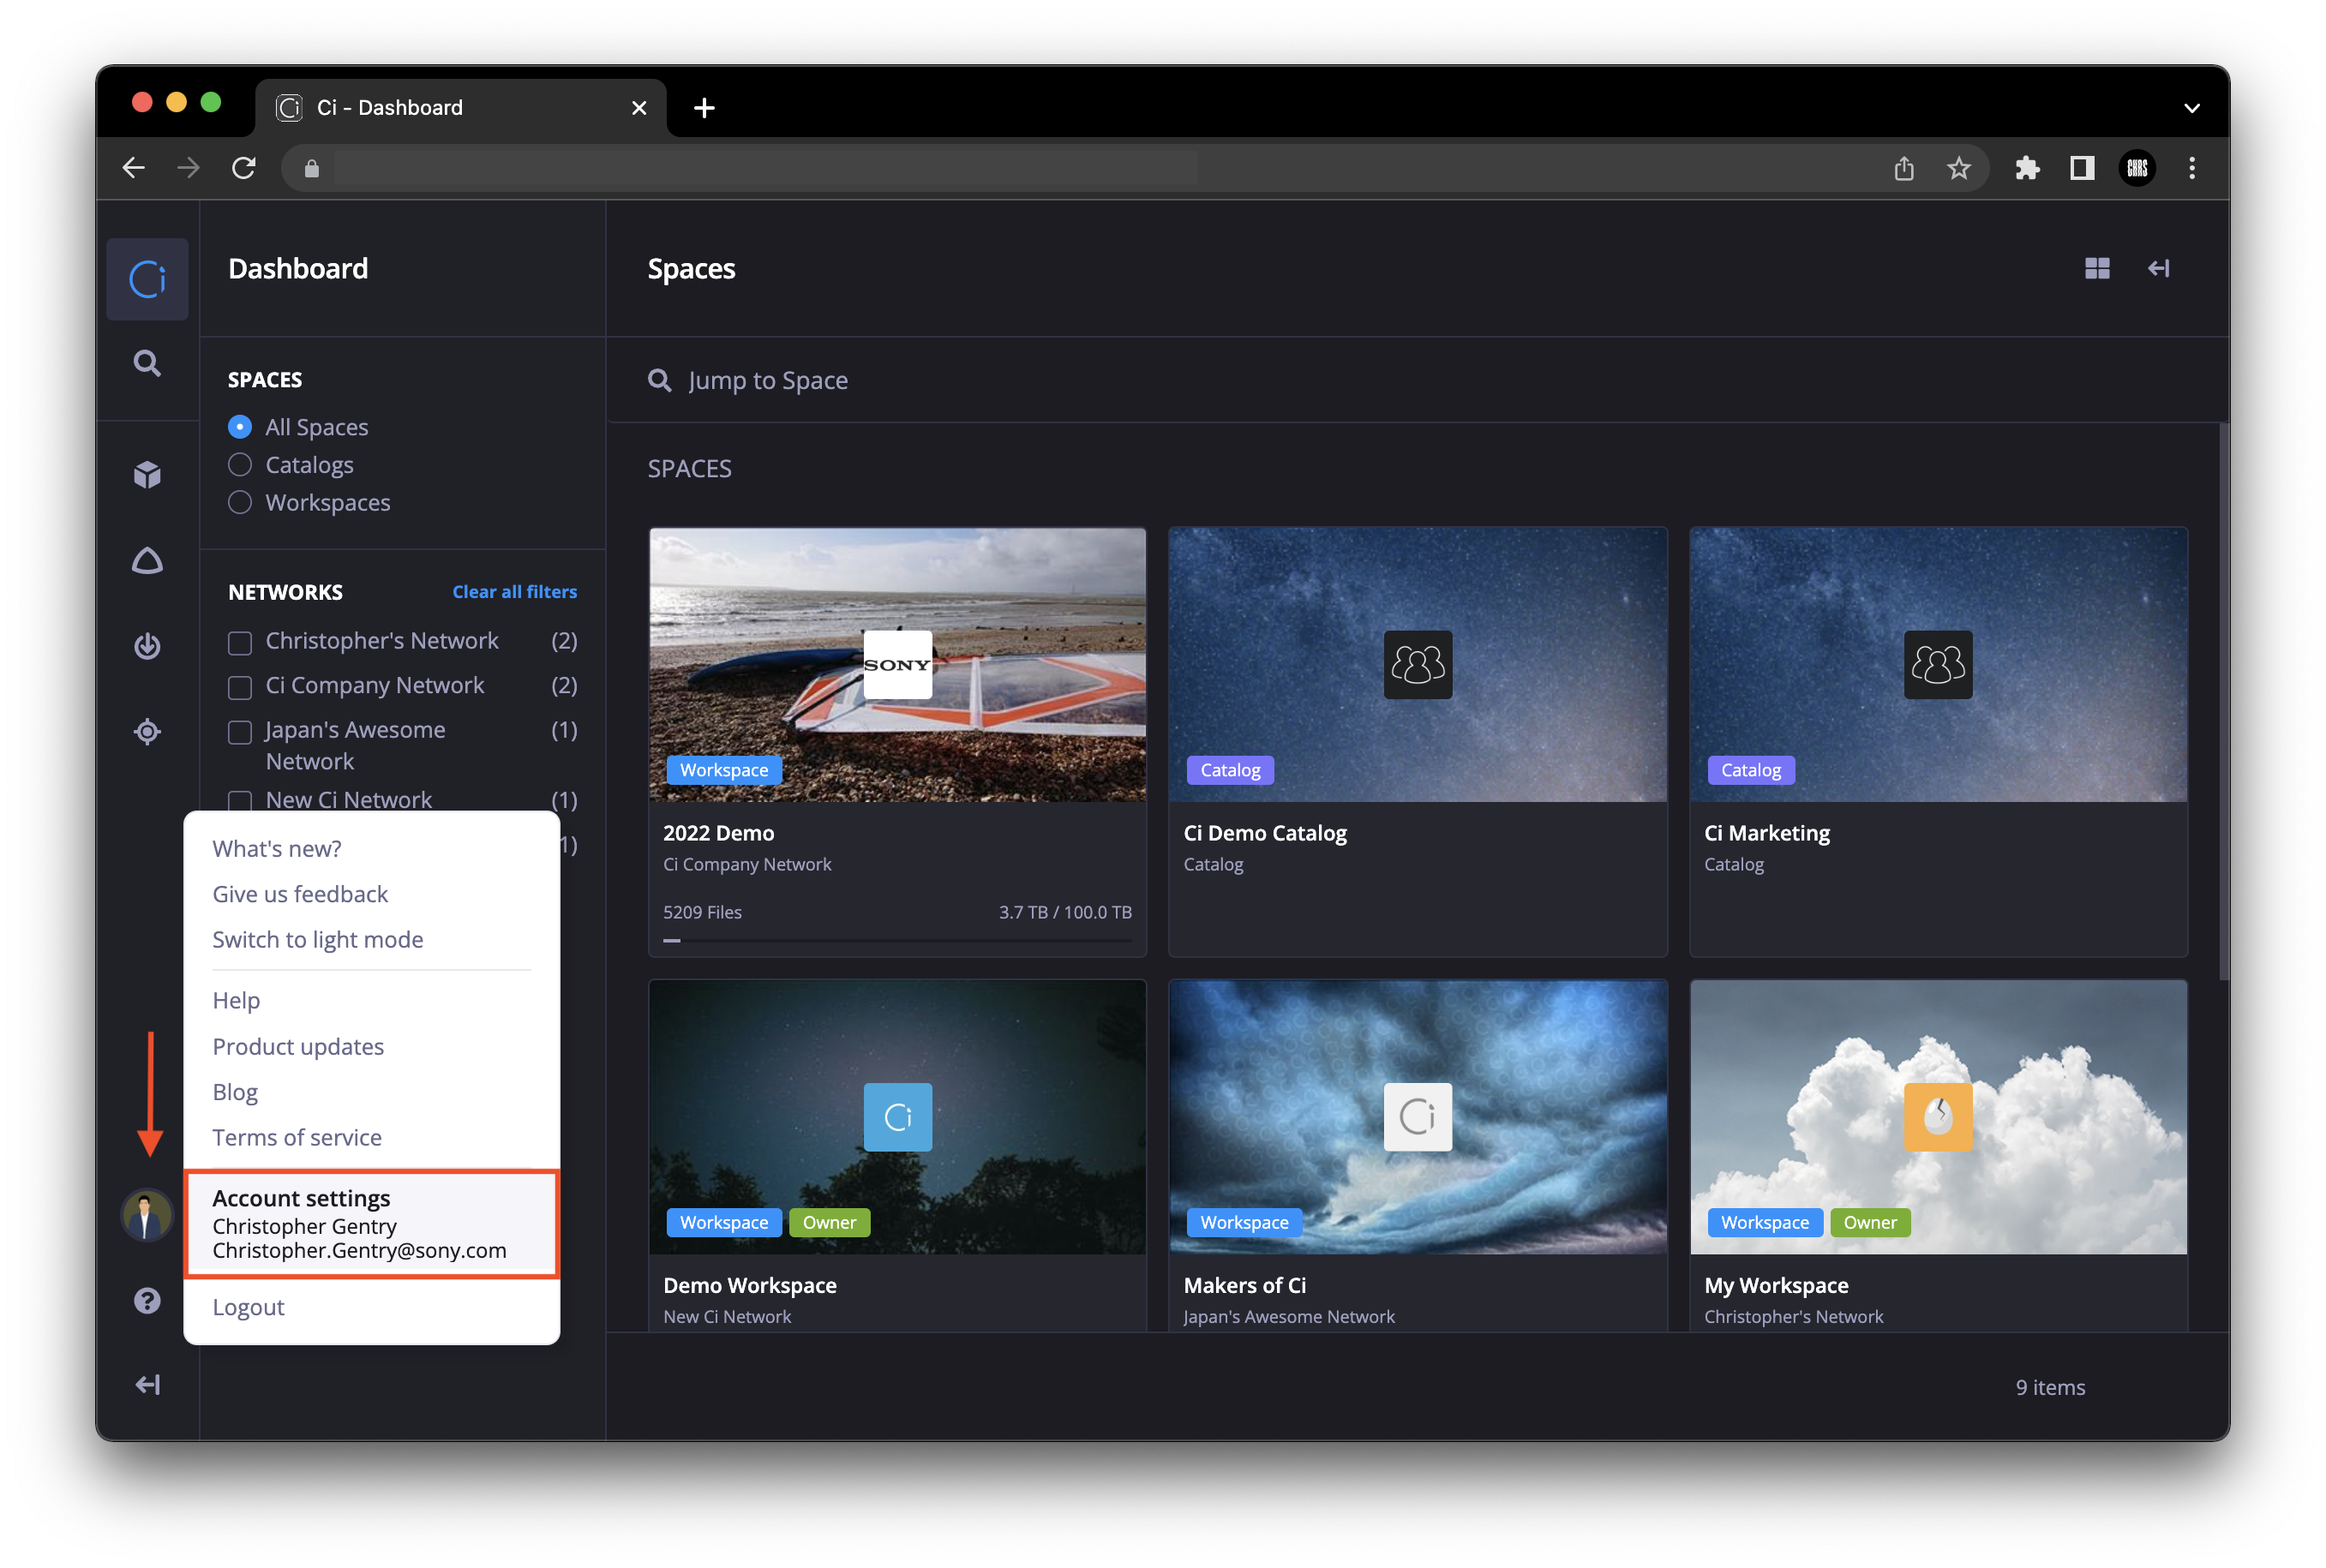Open the 2022 Demo space title
This screenshot has height=1568, width=2326.
[x=718, y=832]
